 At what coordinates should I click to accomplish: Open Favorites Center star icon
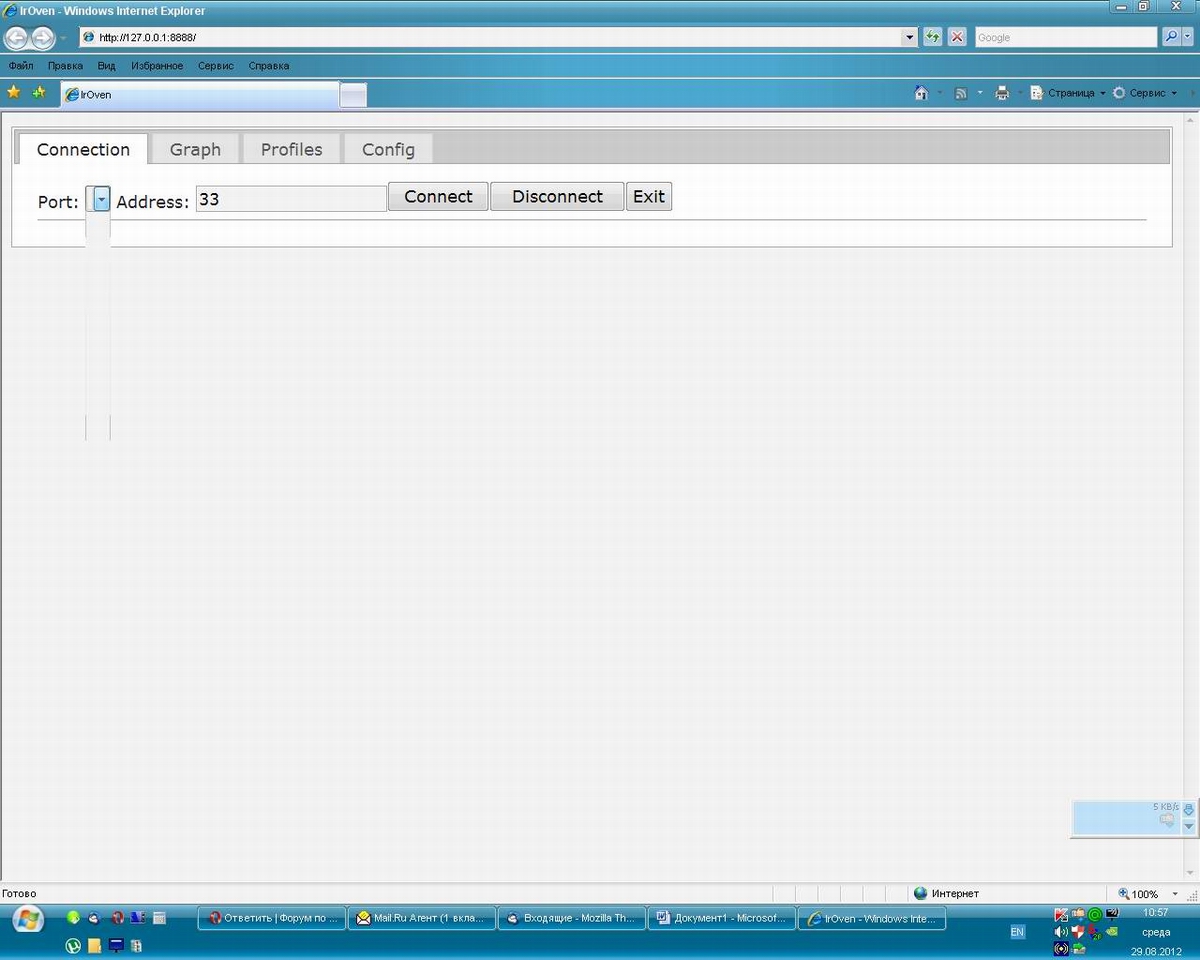click(14, 93)
